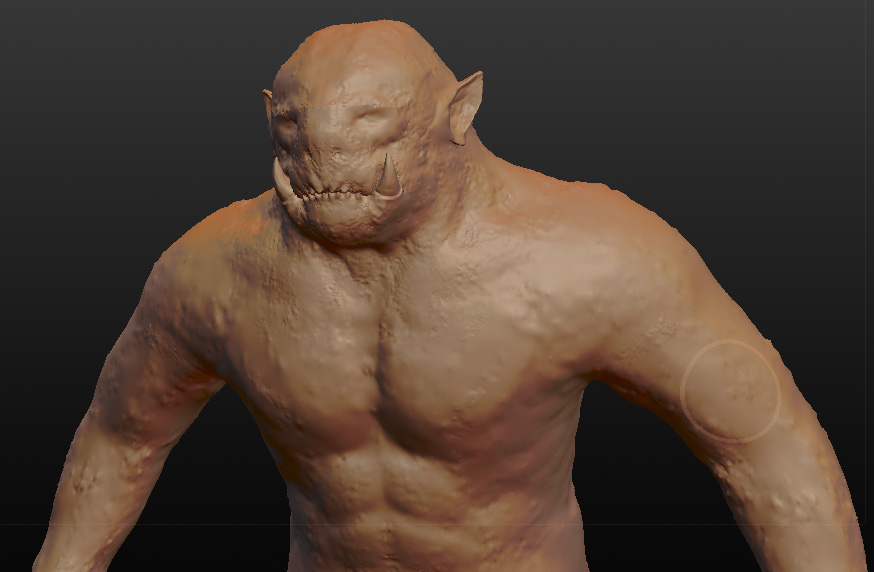874x572 pixels.
Task: Click the creature's sunken eye socket near small ear
Action: [293, 127]
